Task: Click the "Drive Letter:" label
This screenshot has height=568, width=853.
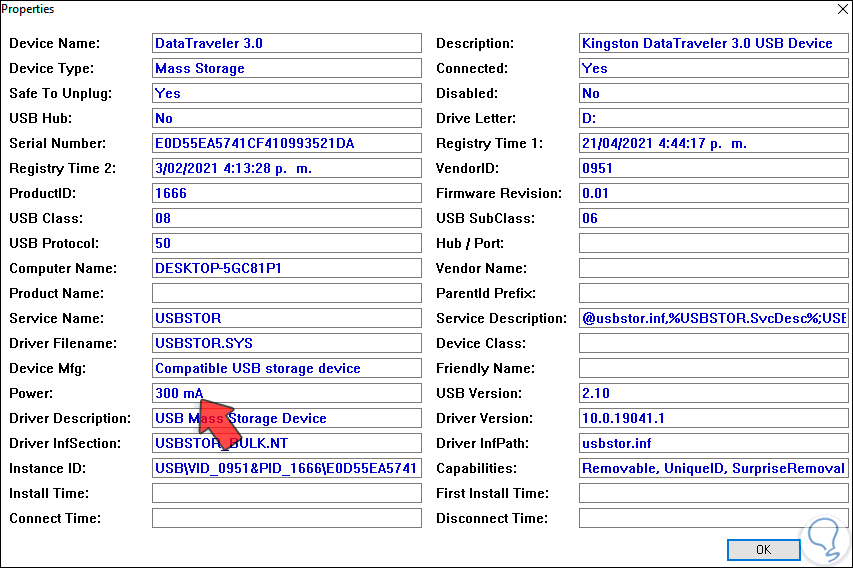Action: [x=476, y=118]
